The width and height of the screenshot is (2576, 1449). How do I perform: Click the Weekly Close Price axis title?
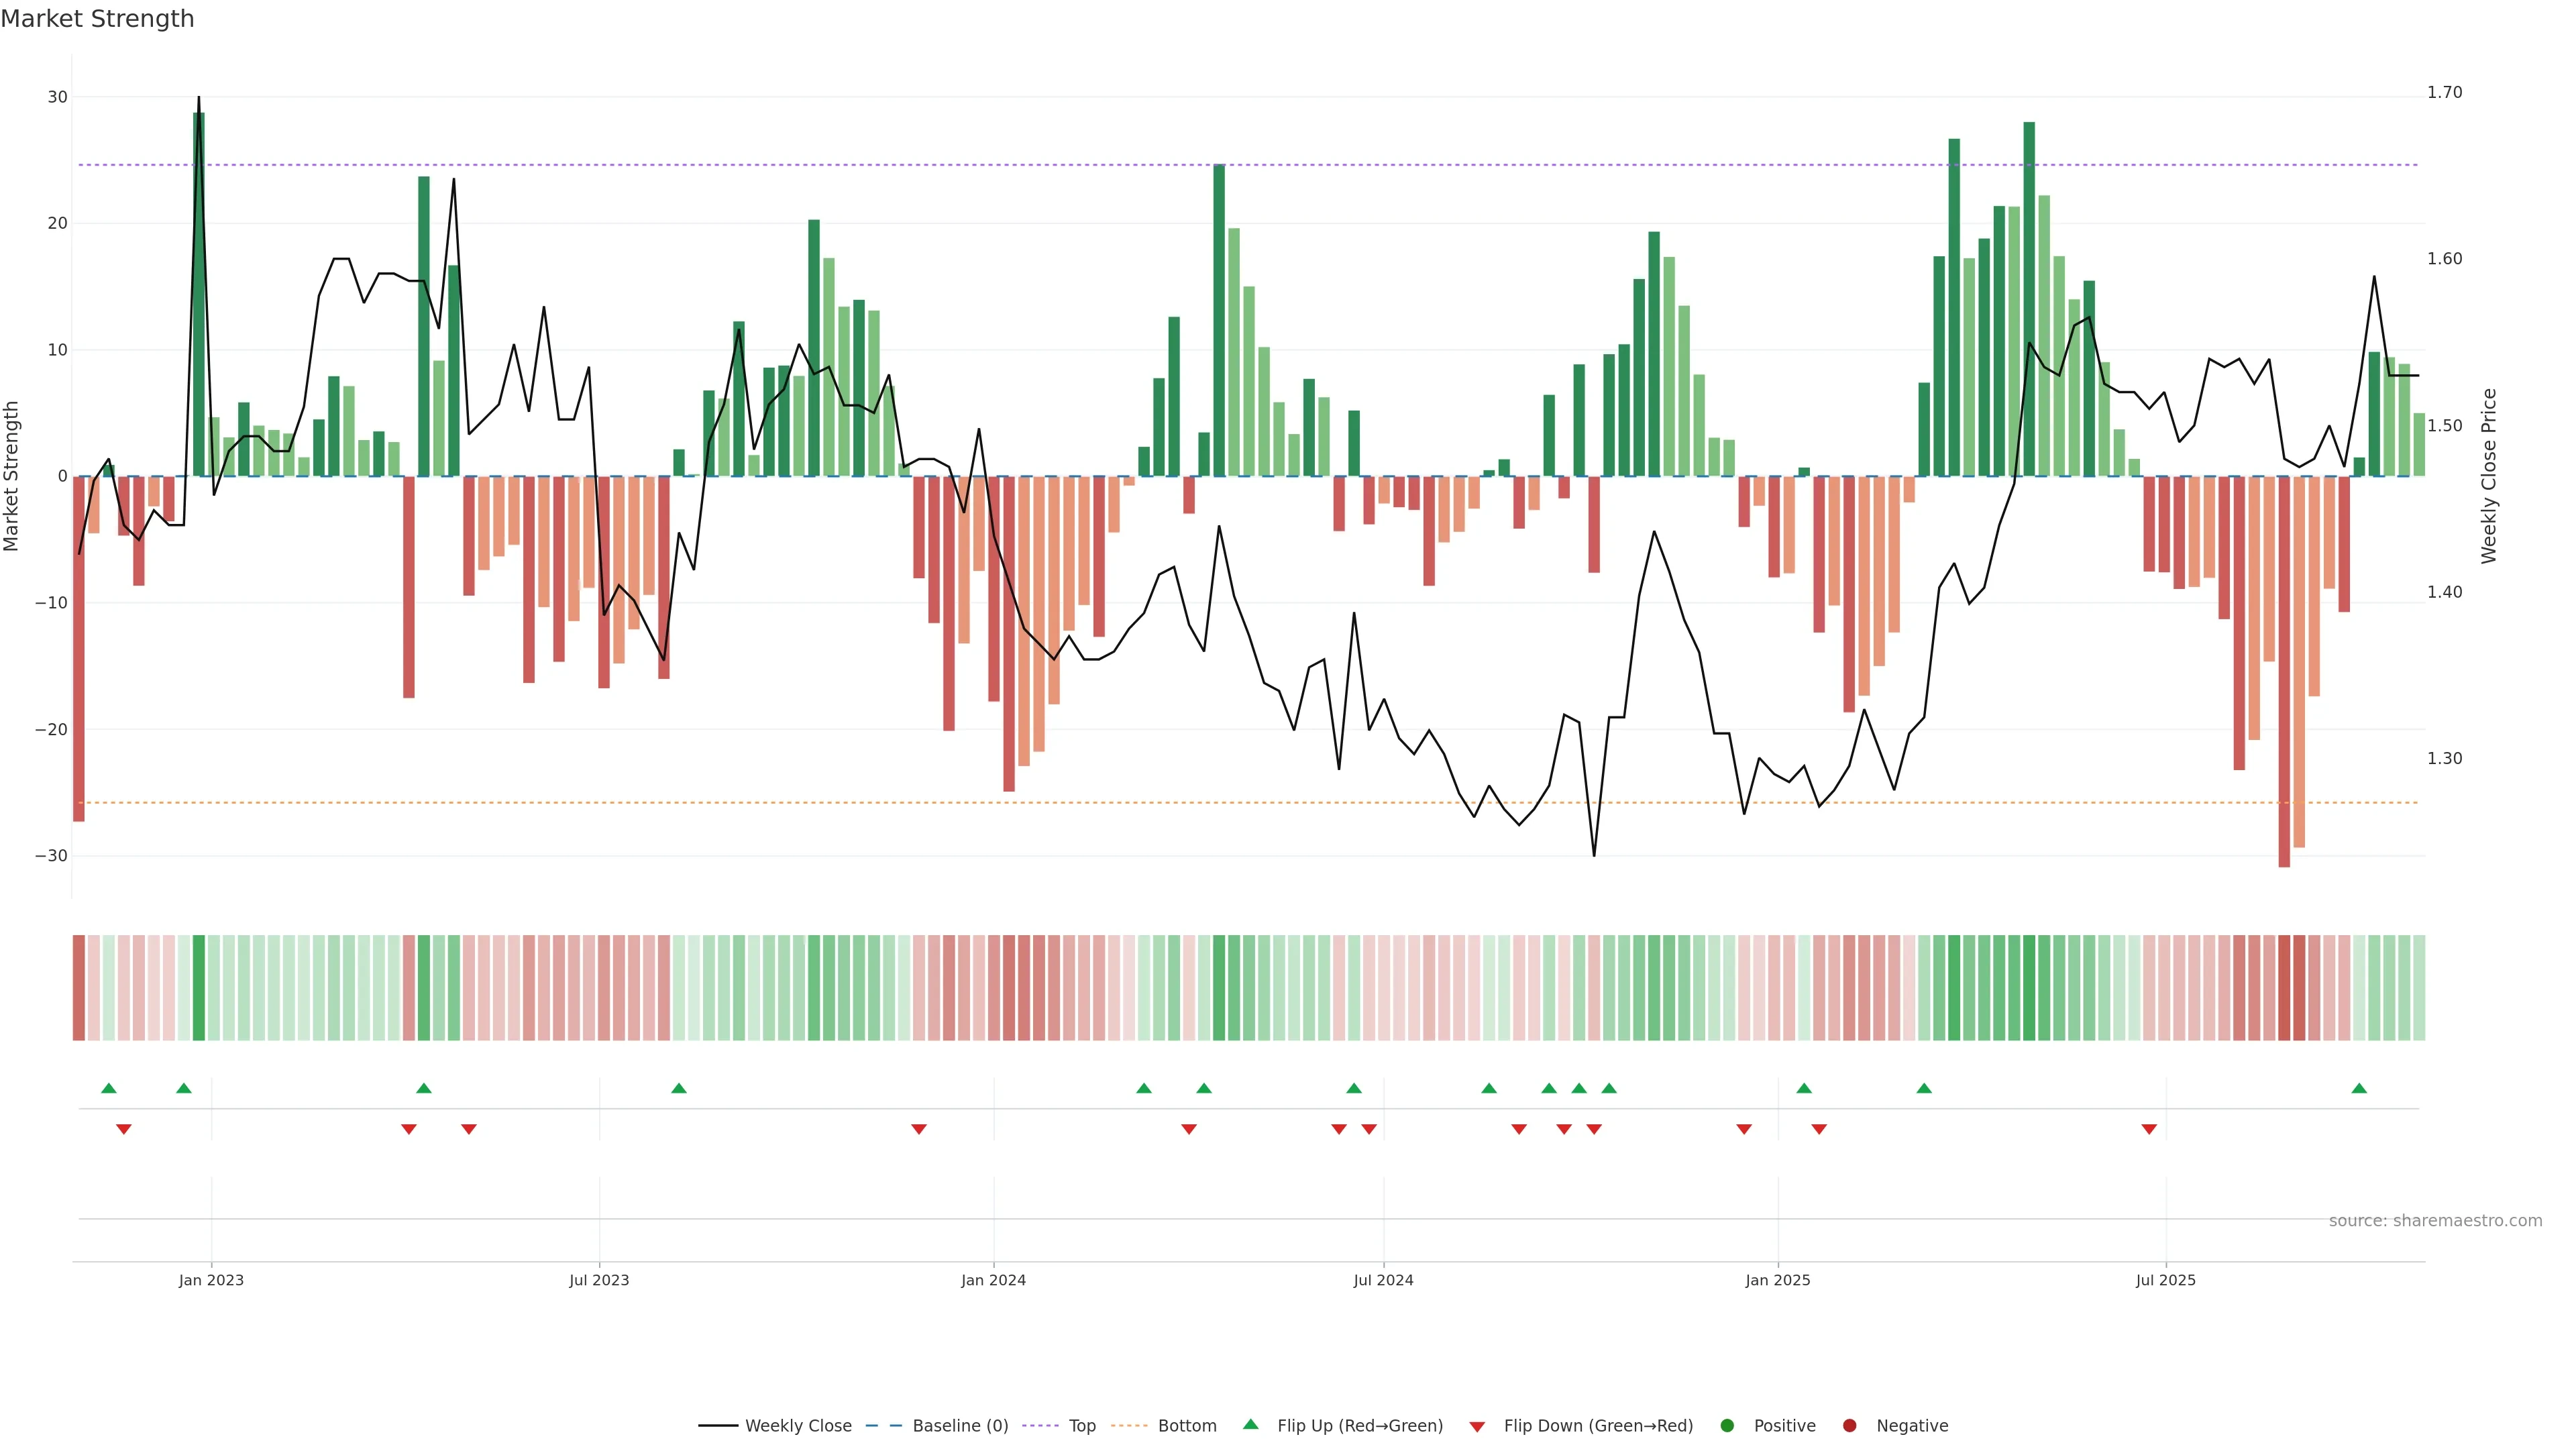[x=2489, y=476]
